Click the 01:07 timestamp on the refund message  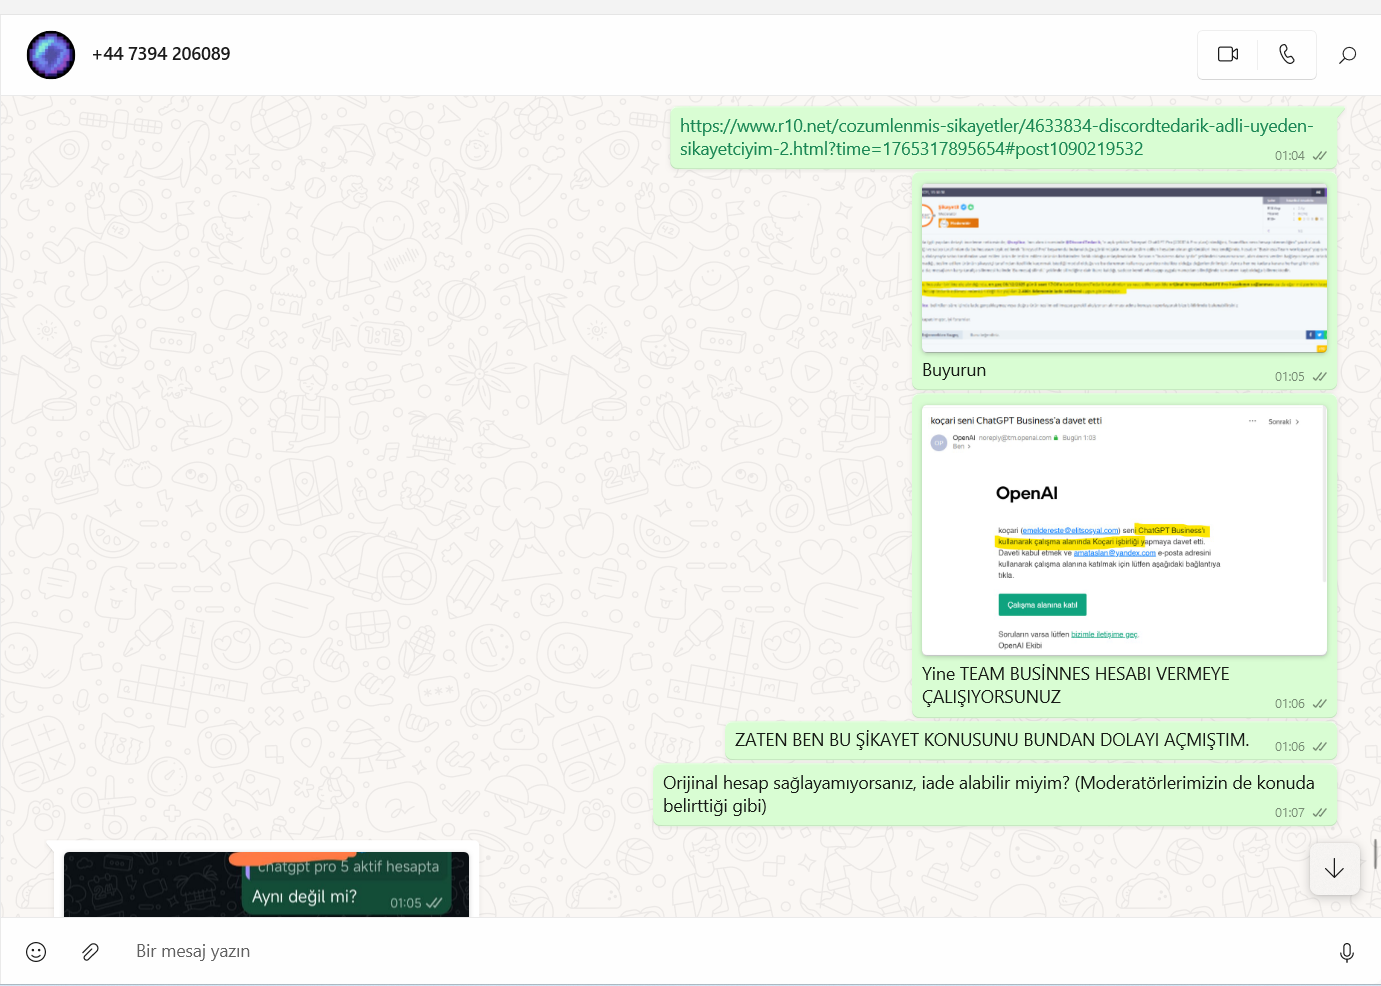1289,813
